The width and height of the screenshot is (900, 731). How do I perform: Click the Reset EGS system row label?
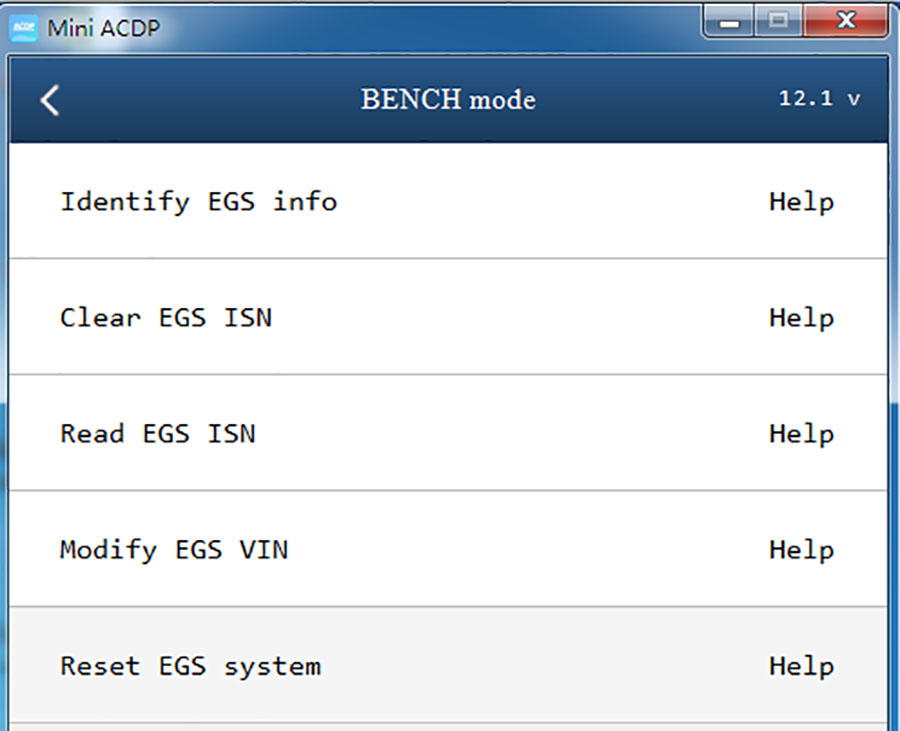click(190, 665)
